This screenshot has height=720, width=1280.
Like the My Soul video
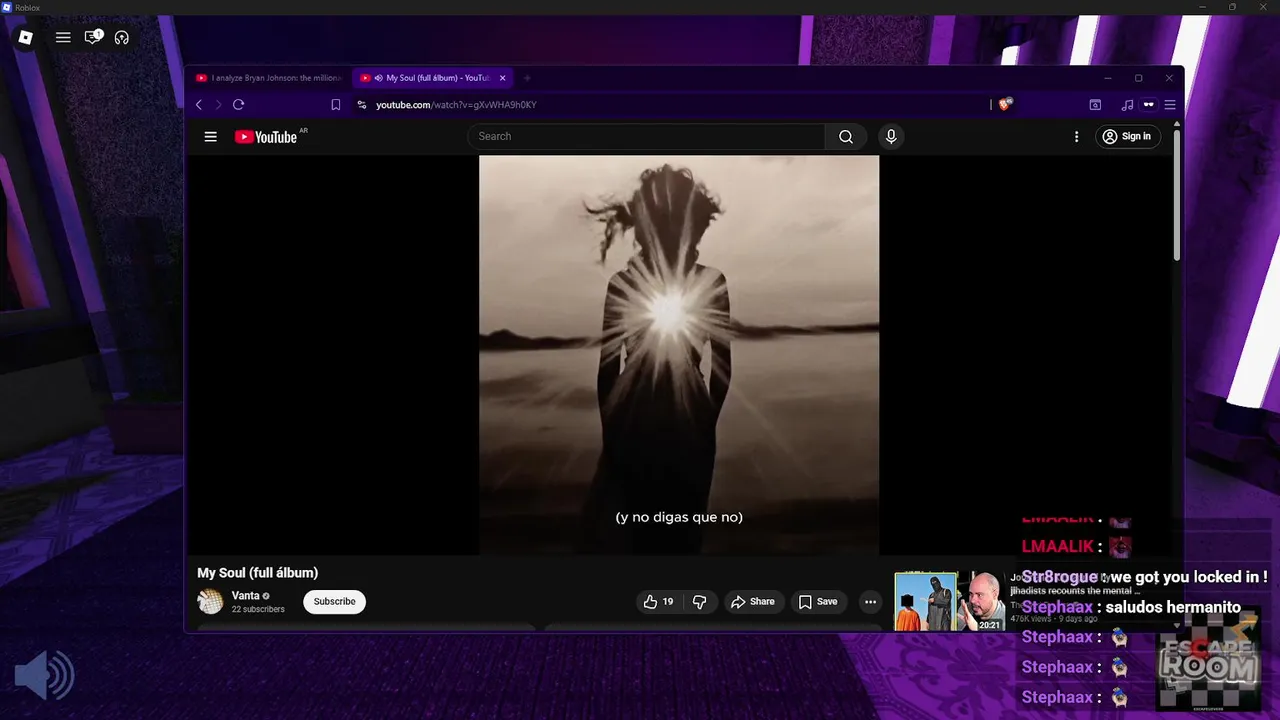[x=658, y=602]
